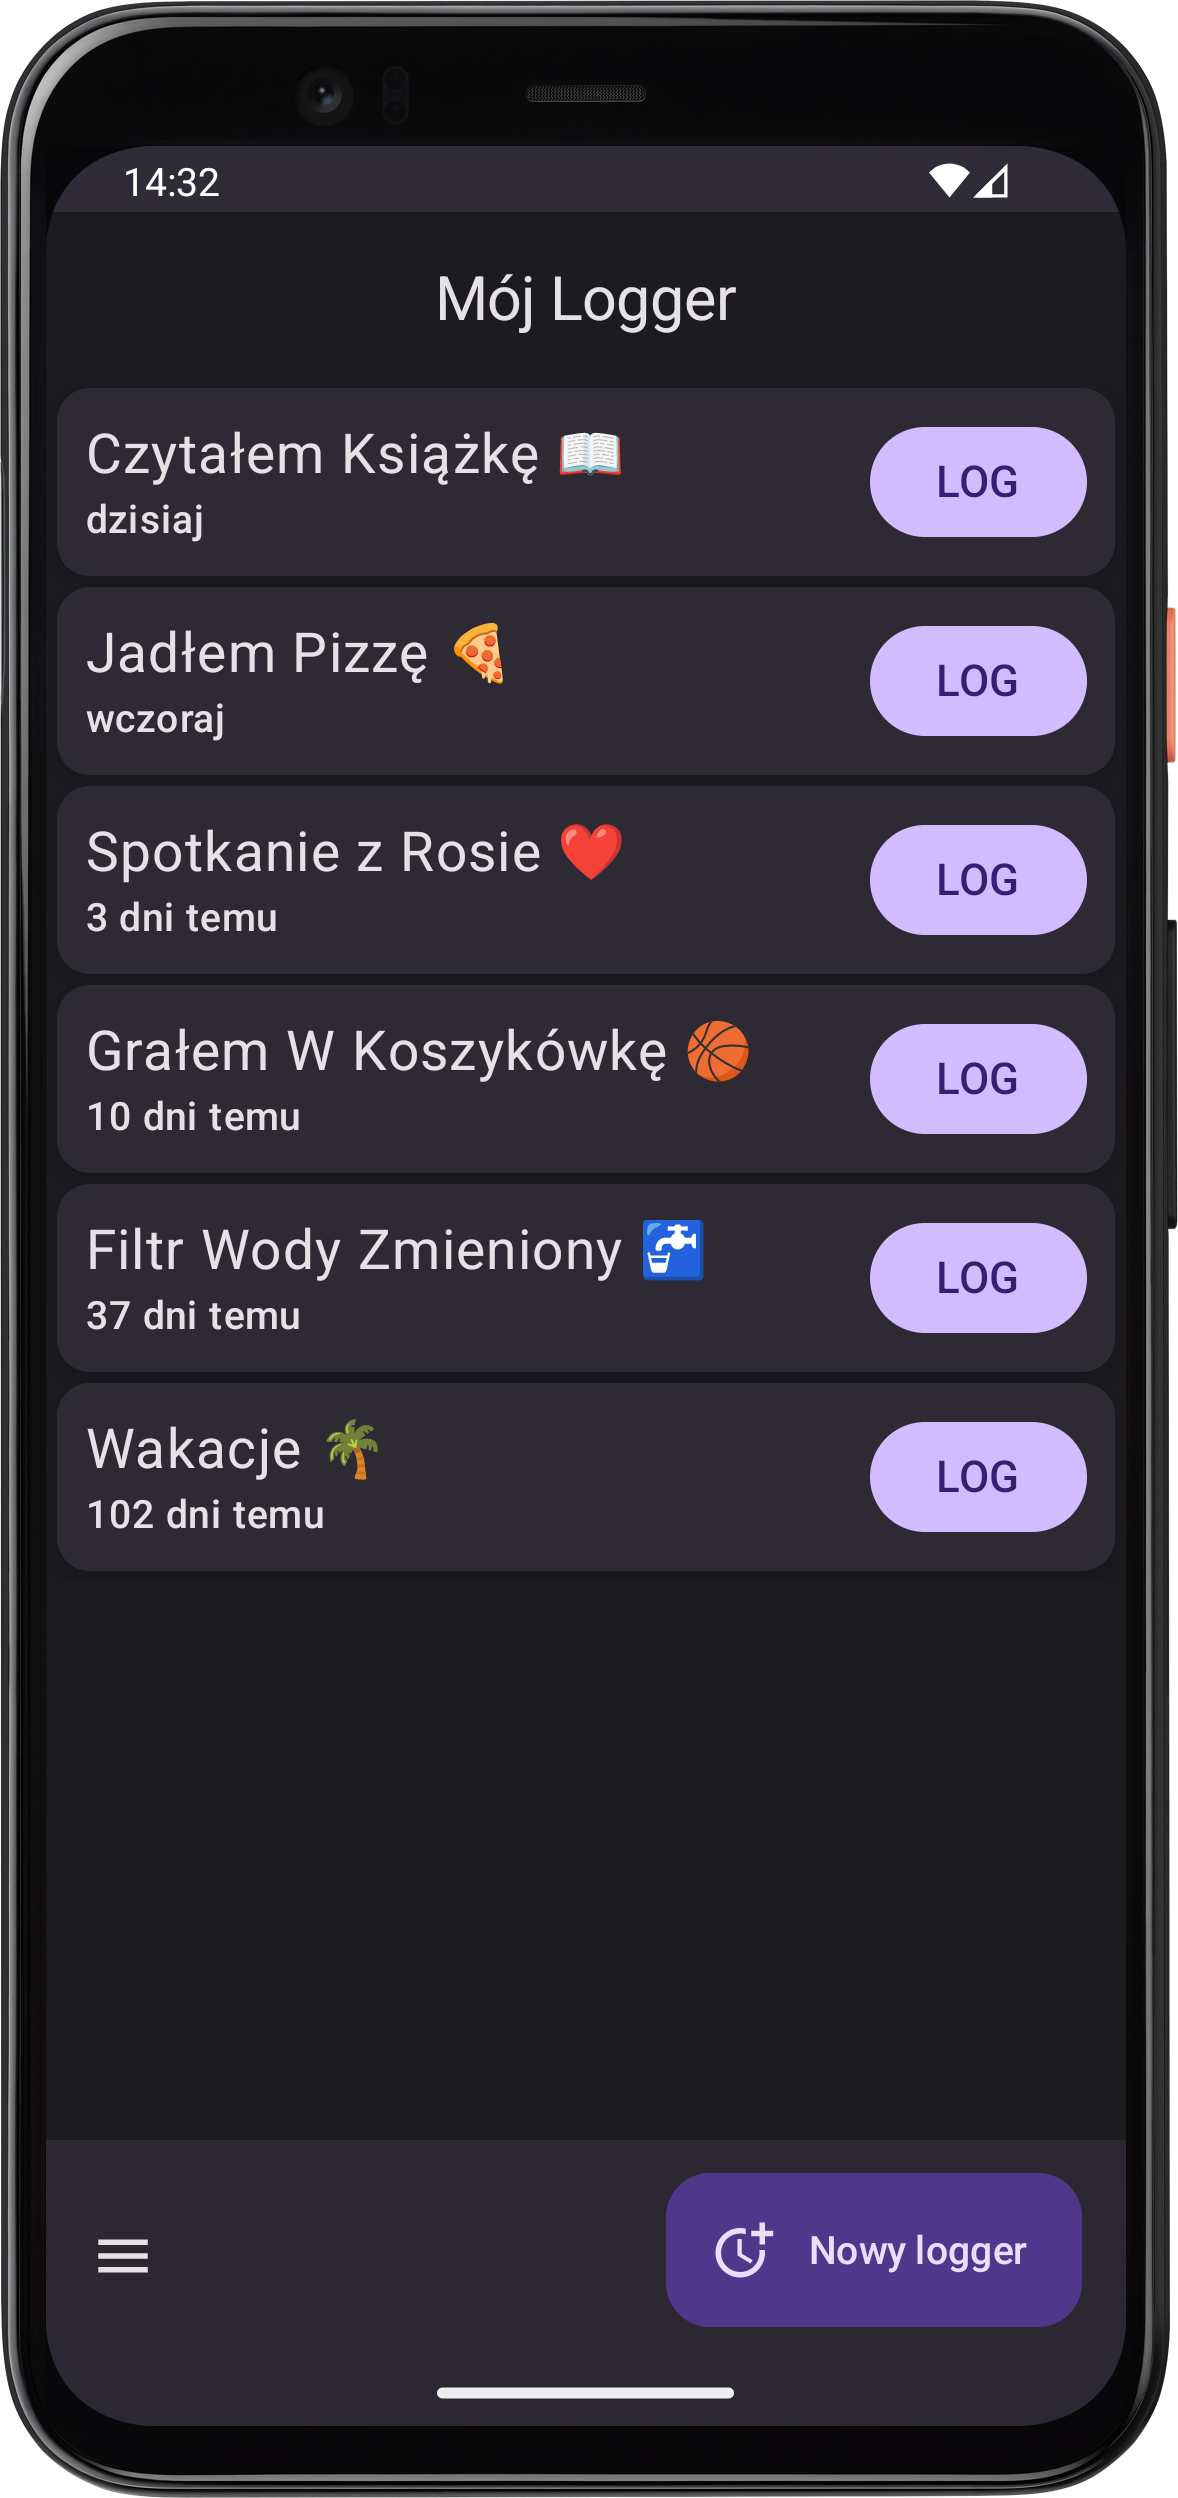1178x2498 pixels.
Task: Create a Nowy logger
Action: coord(874,2250)
